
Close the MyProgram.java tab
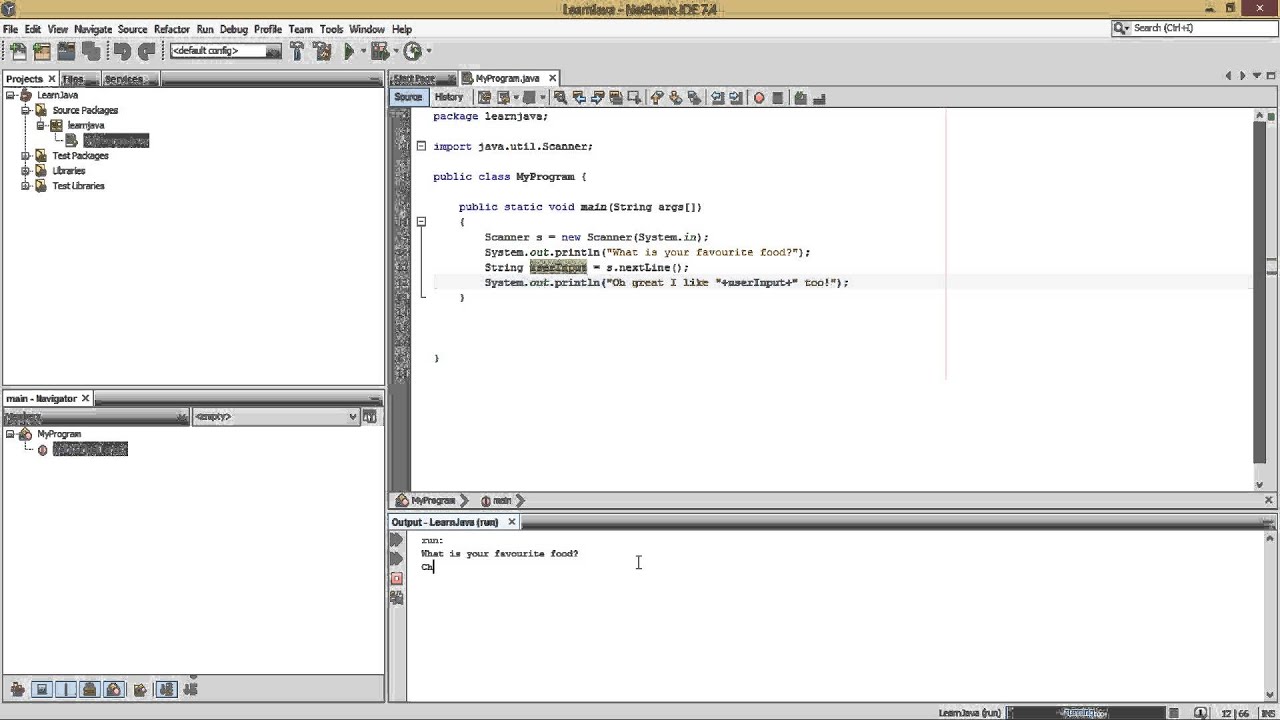pyautogui.click(x=552, y=78)
